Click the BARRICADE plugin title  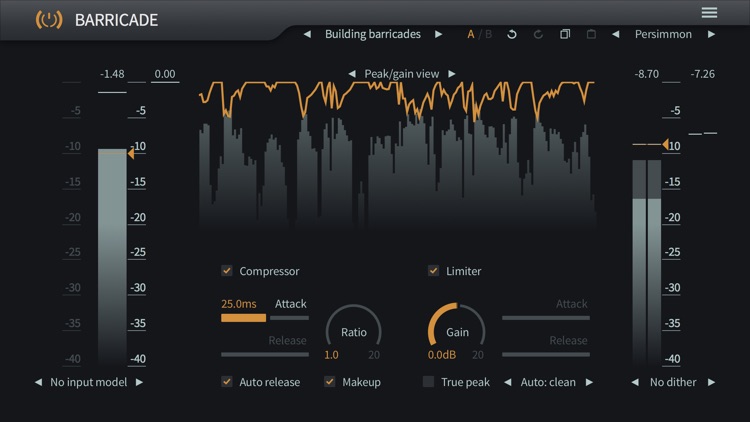(116, 20)
